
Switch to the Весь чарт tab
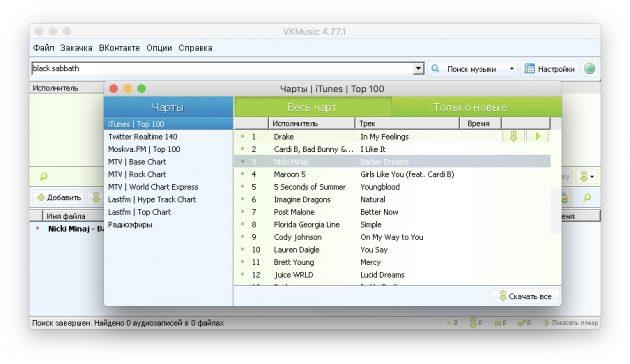pos(312,107)
